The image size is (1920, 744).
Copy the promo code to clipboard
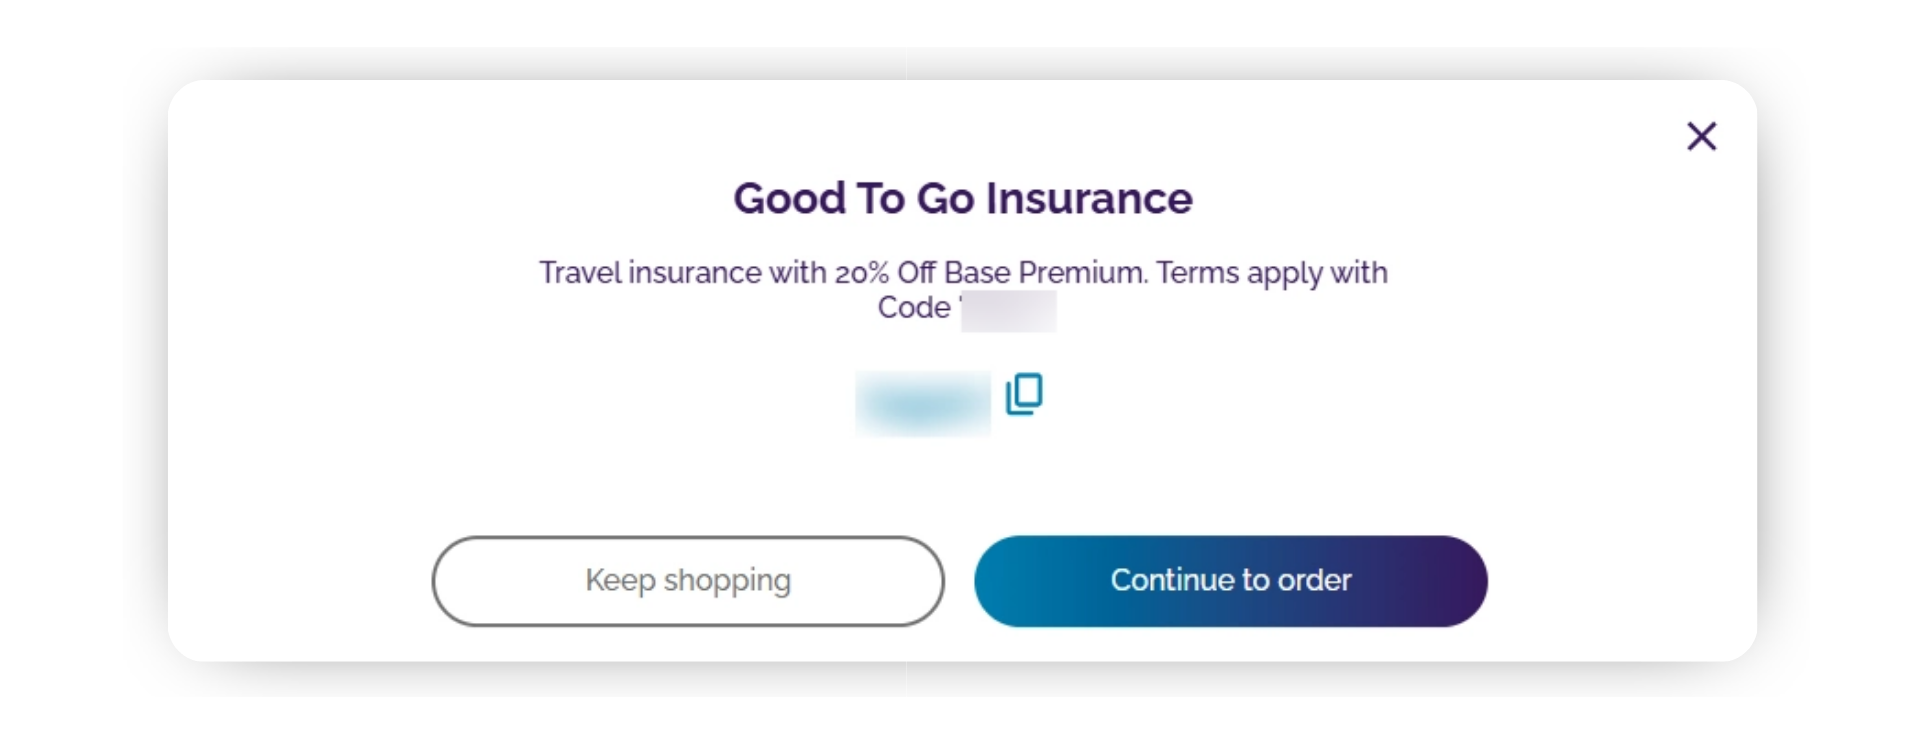(1024, 394)
